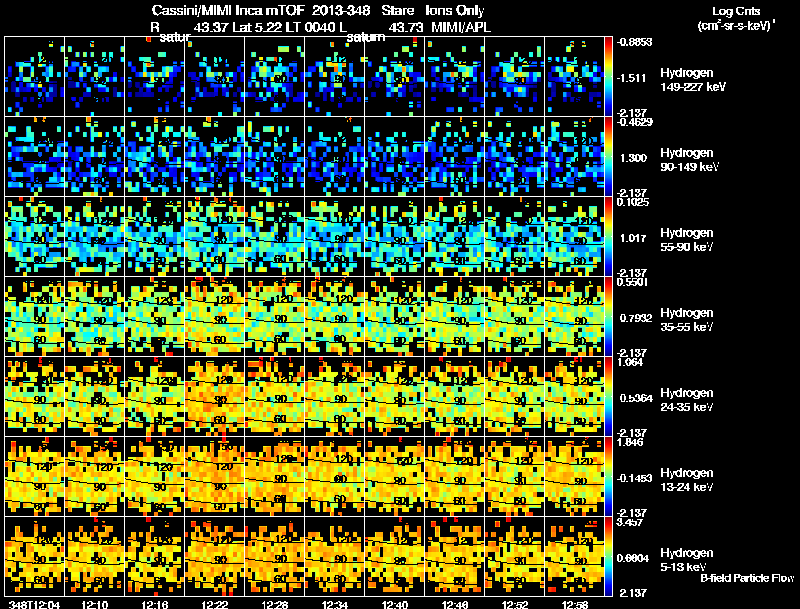This screenshot has height=609, width=800.
Task: Select the '12:22' time label
Action: pos(215,605)
